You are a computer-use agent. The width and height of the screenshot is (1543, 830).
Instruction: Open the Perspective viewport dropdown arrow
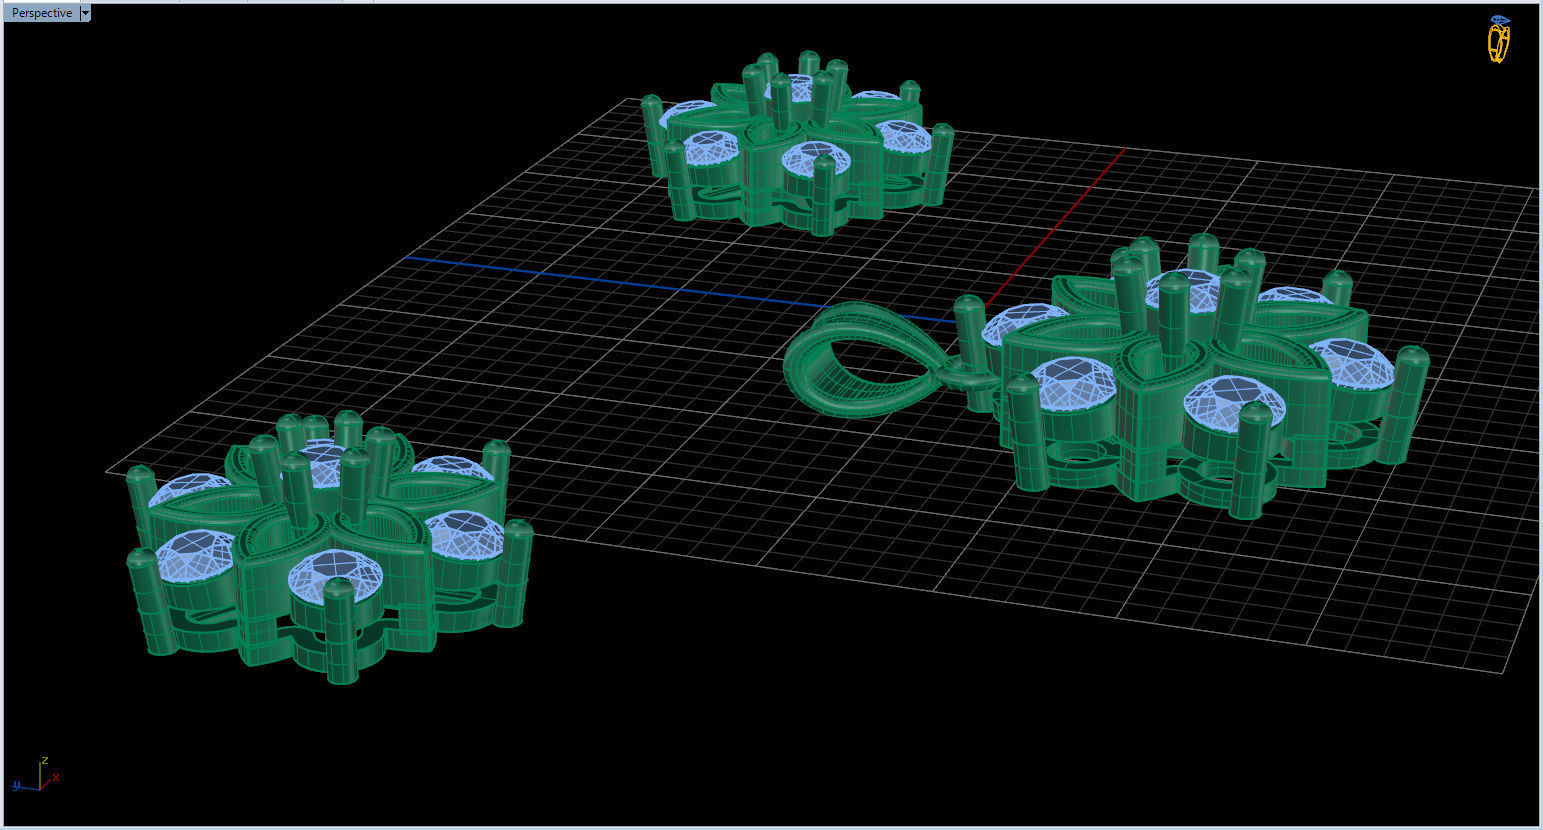click(x=85, y=13)
